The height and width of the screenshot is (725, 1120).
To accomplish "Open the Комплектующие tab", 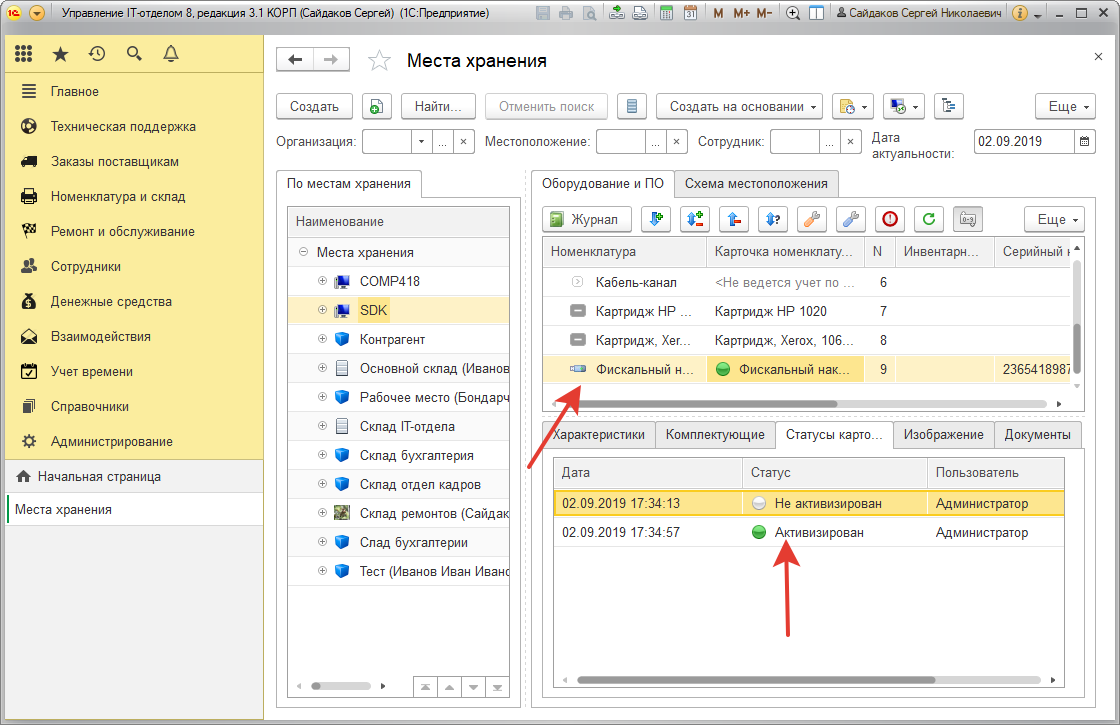I will click(x=715, y=434).
